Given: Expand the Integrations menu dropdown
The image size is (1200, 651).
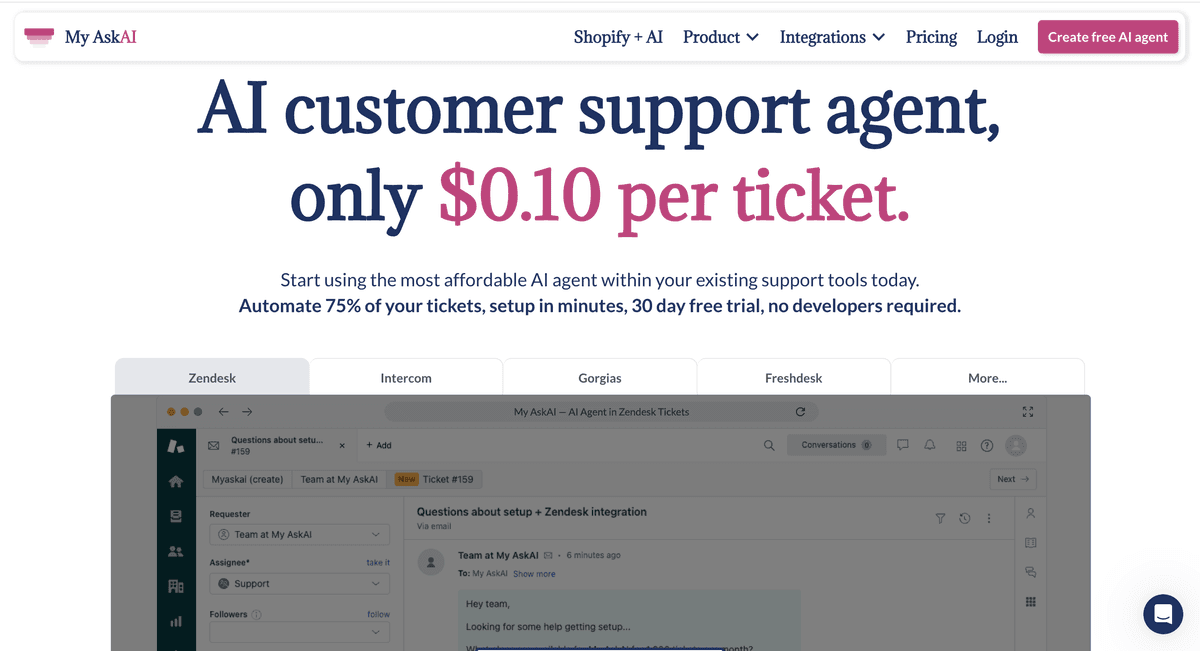Looking at the screenshot, I should (x=832, y=37).
